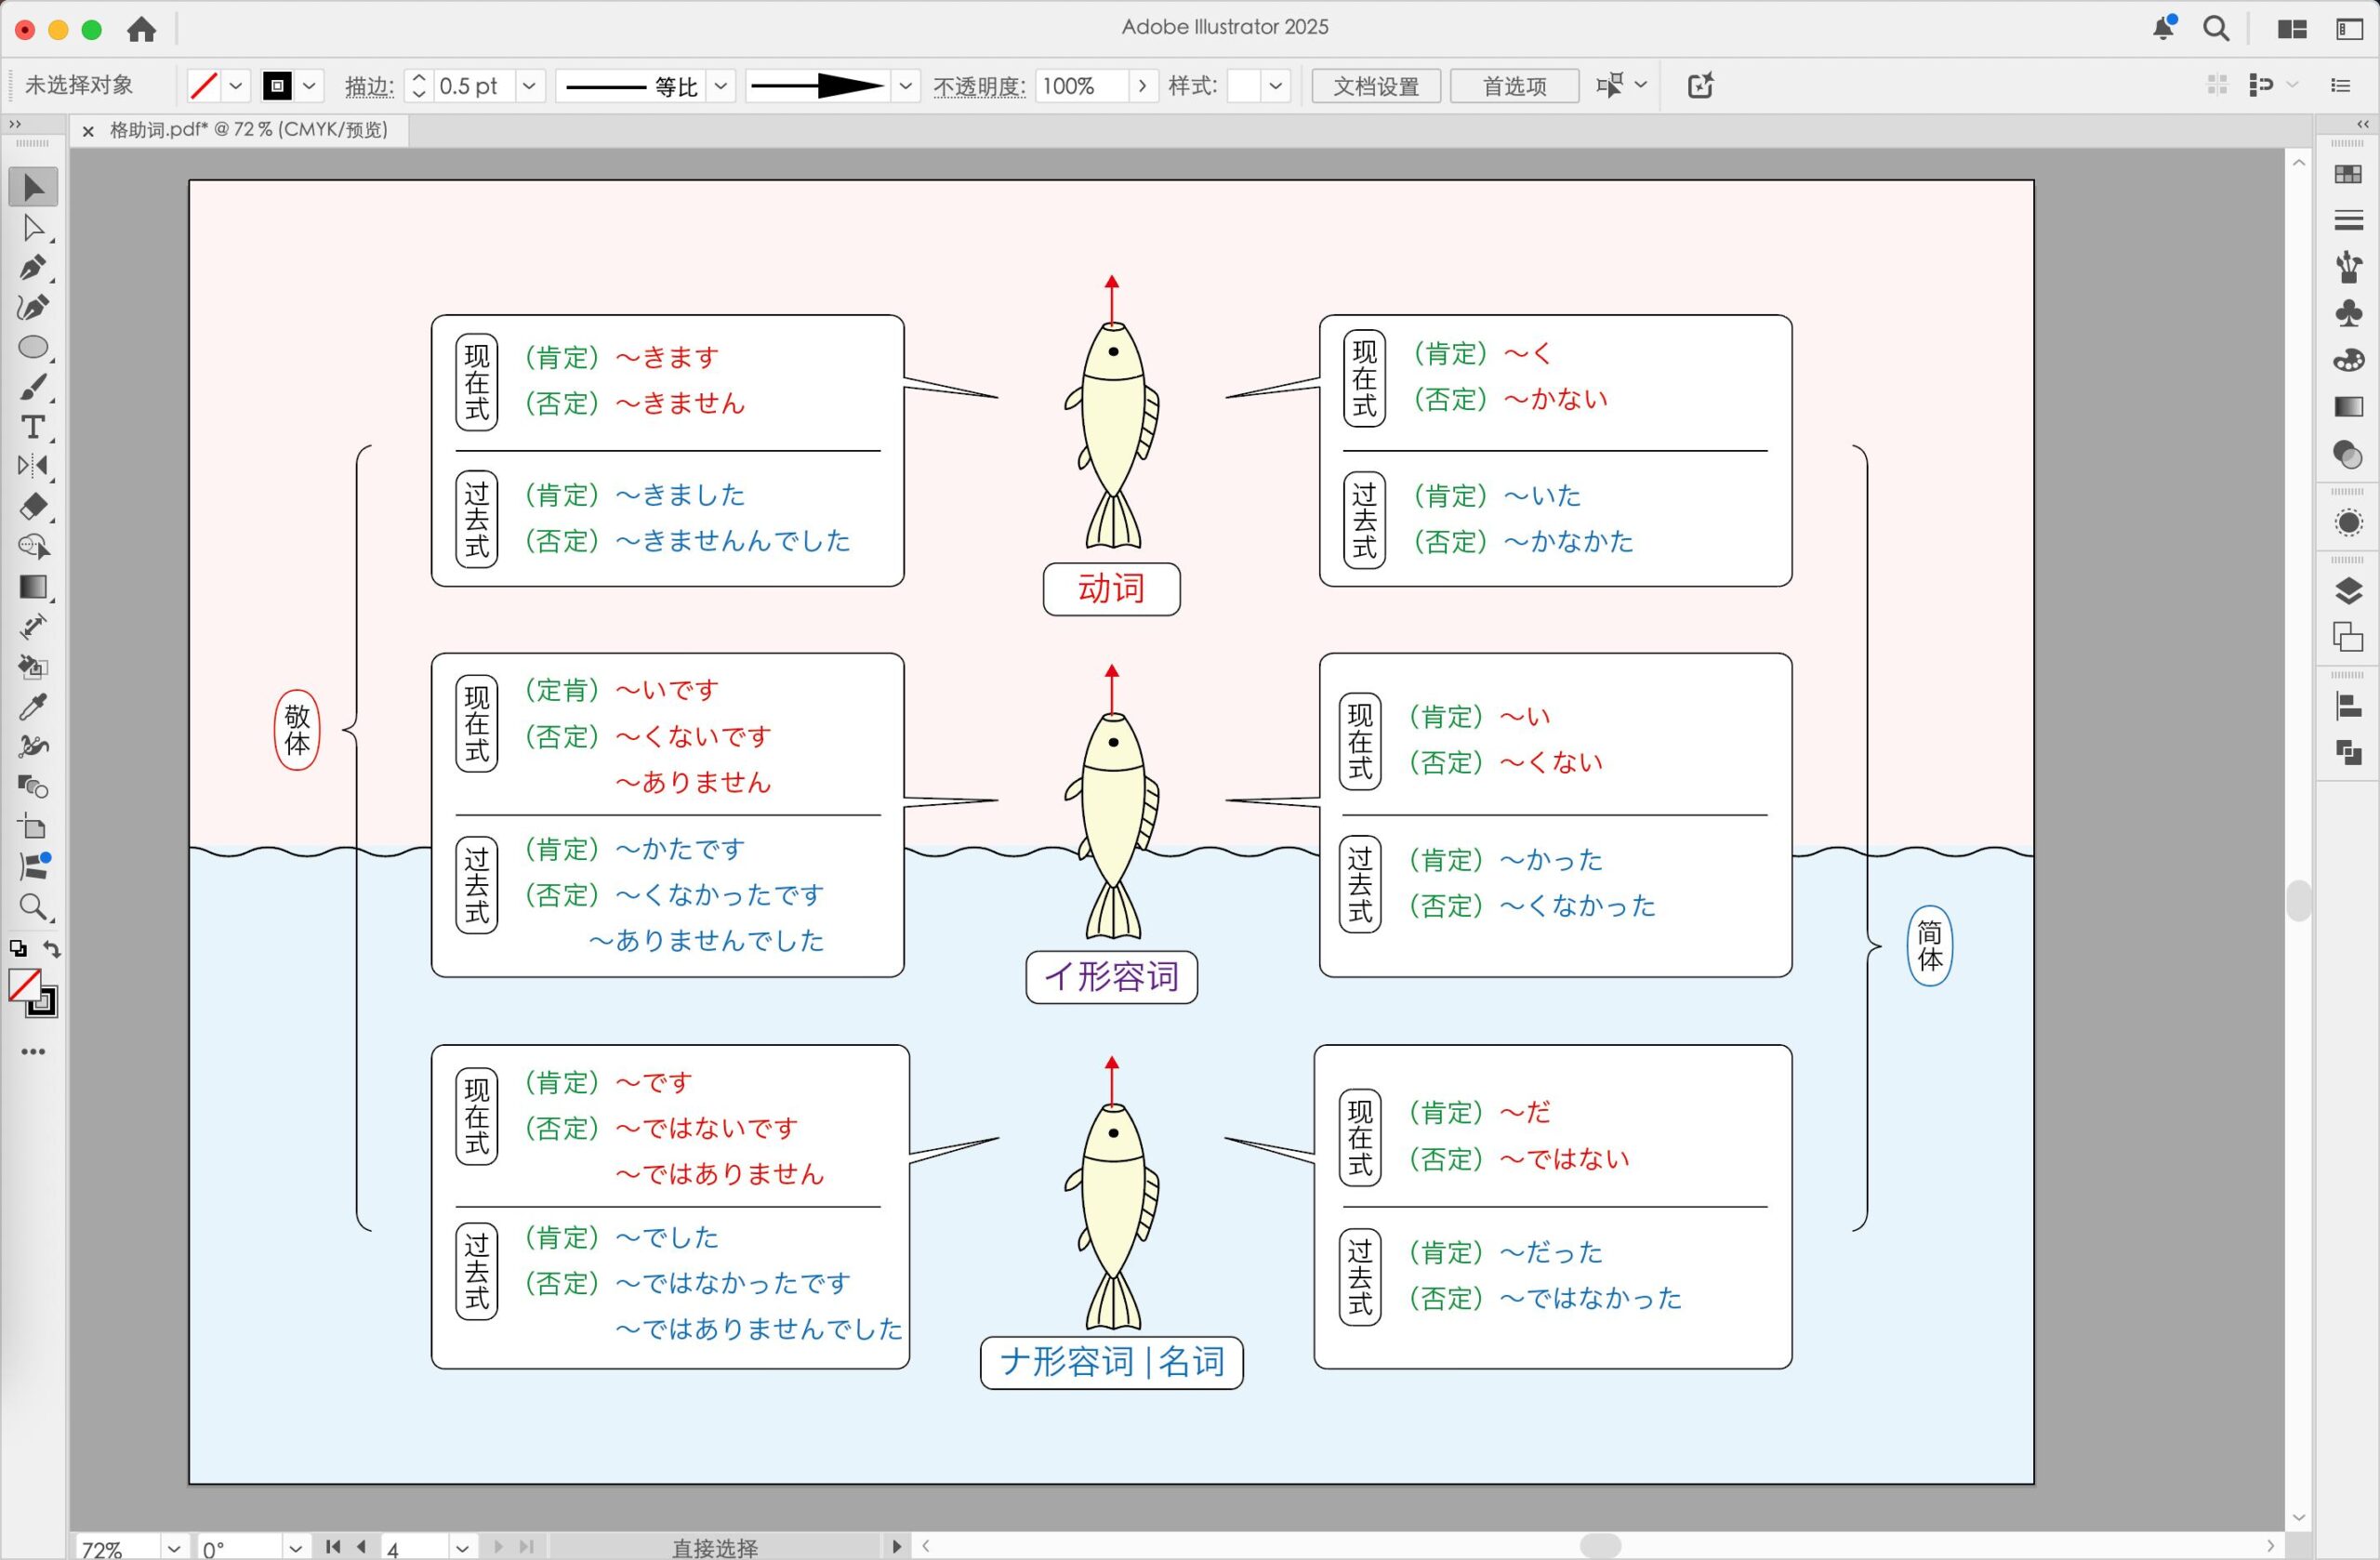Open the Layers panel icon

tap(2348, 591)
